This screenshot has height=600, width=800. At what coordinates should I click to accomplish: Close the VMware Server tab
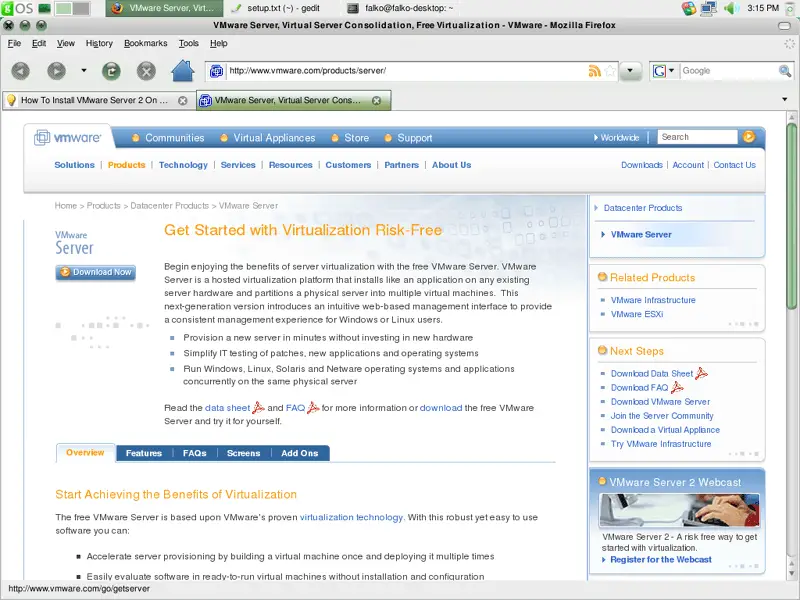(x=377, y=101)
